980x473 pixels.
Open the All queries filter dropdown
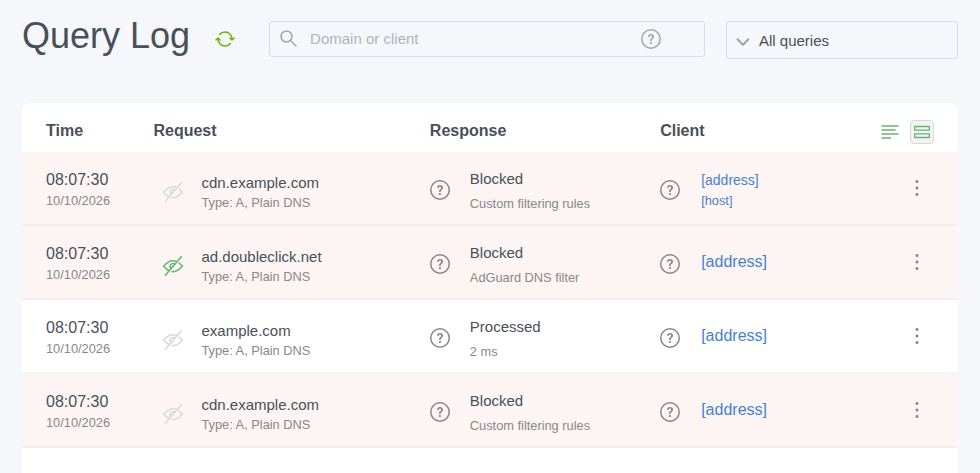coord(841,40)
